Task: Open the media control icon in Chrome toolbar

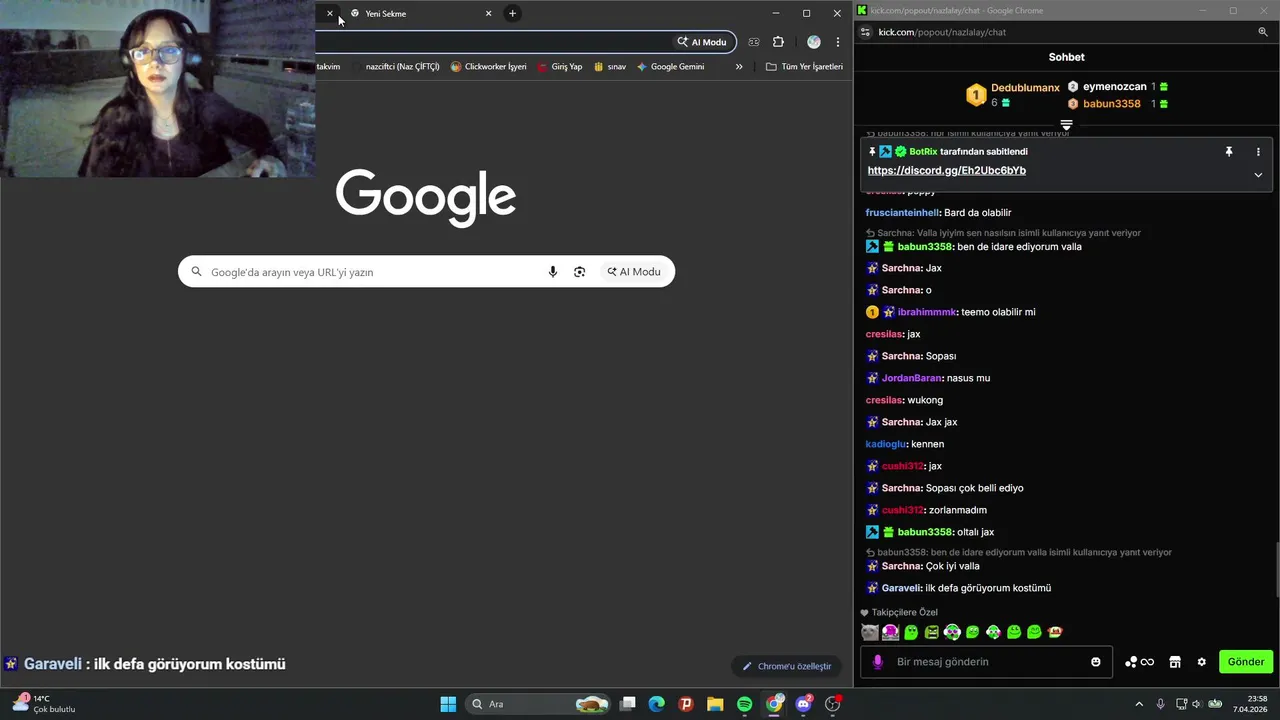Action: 754,42
